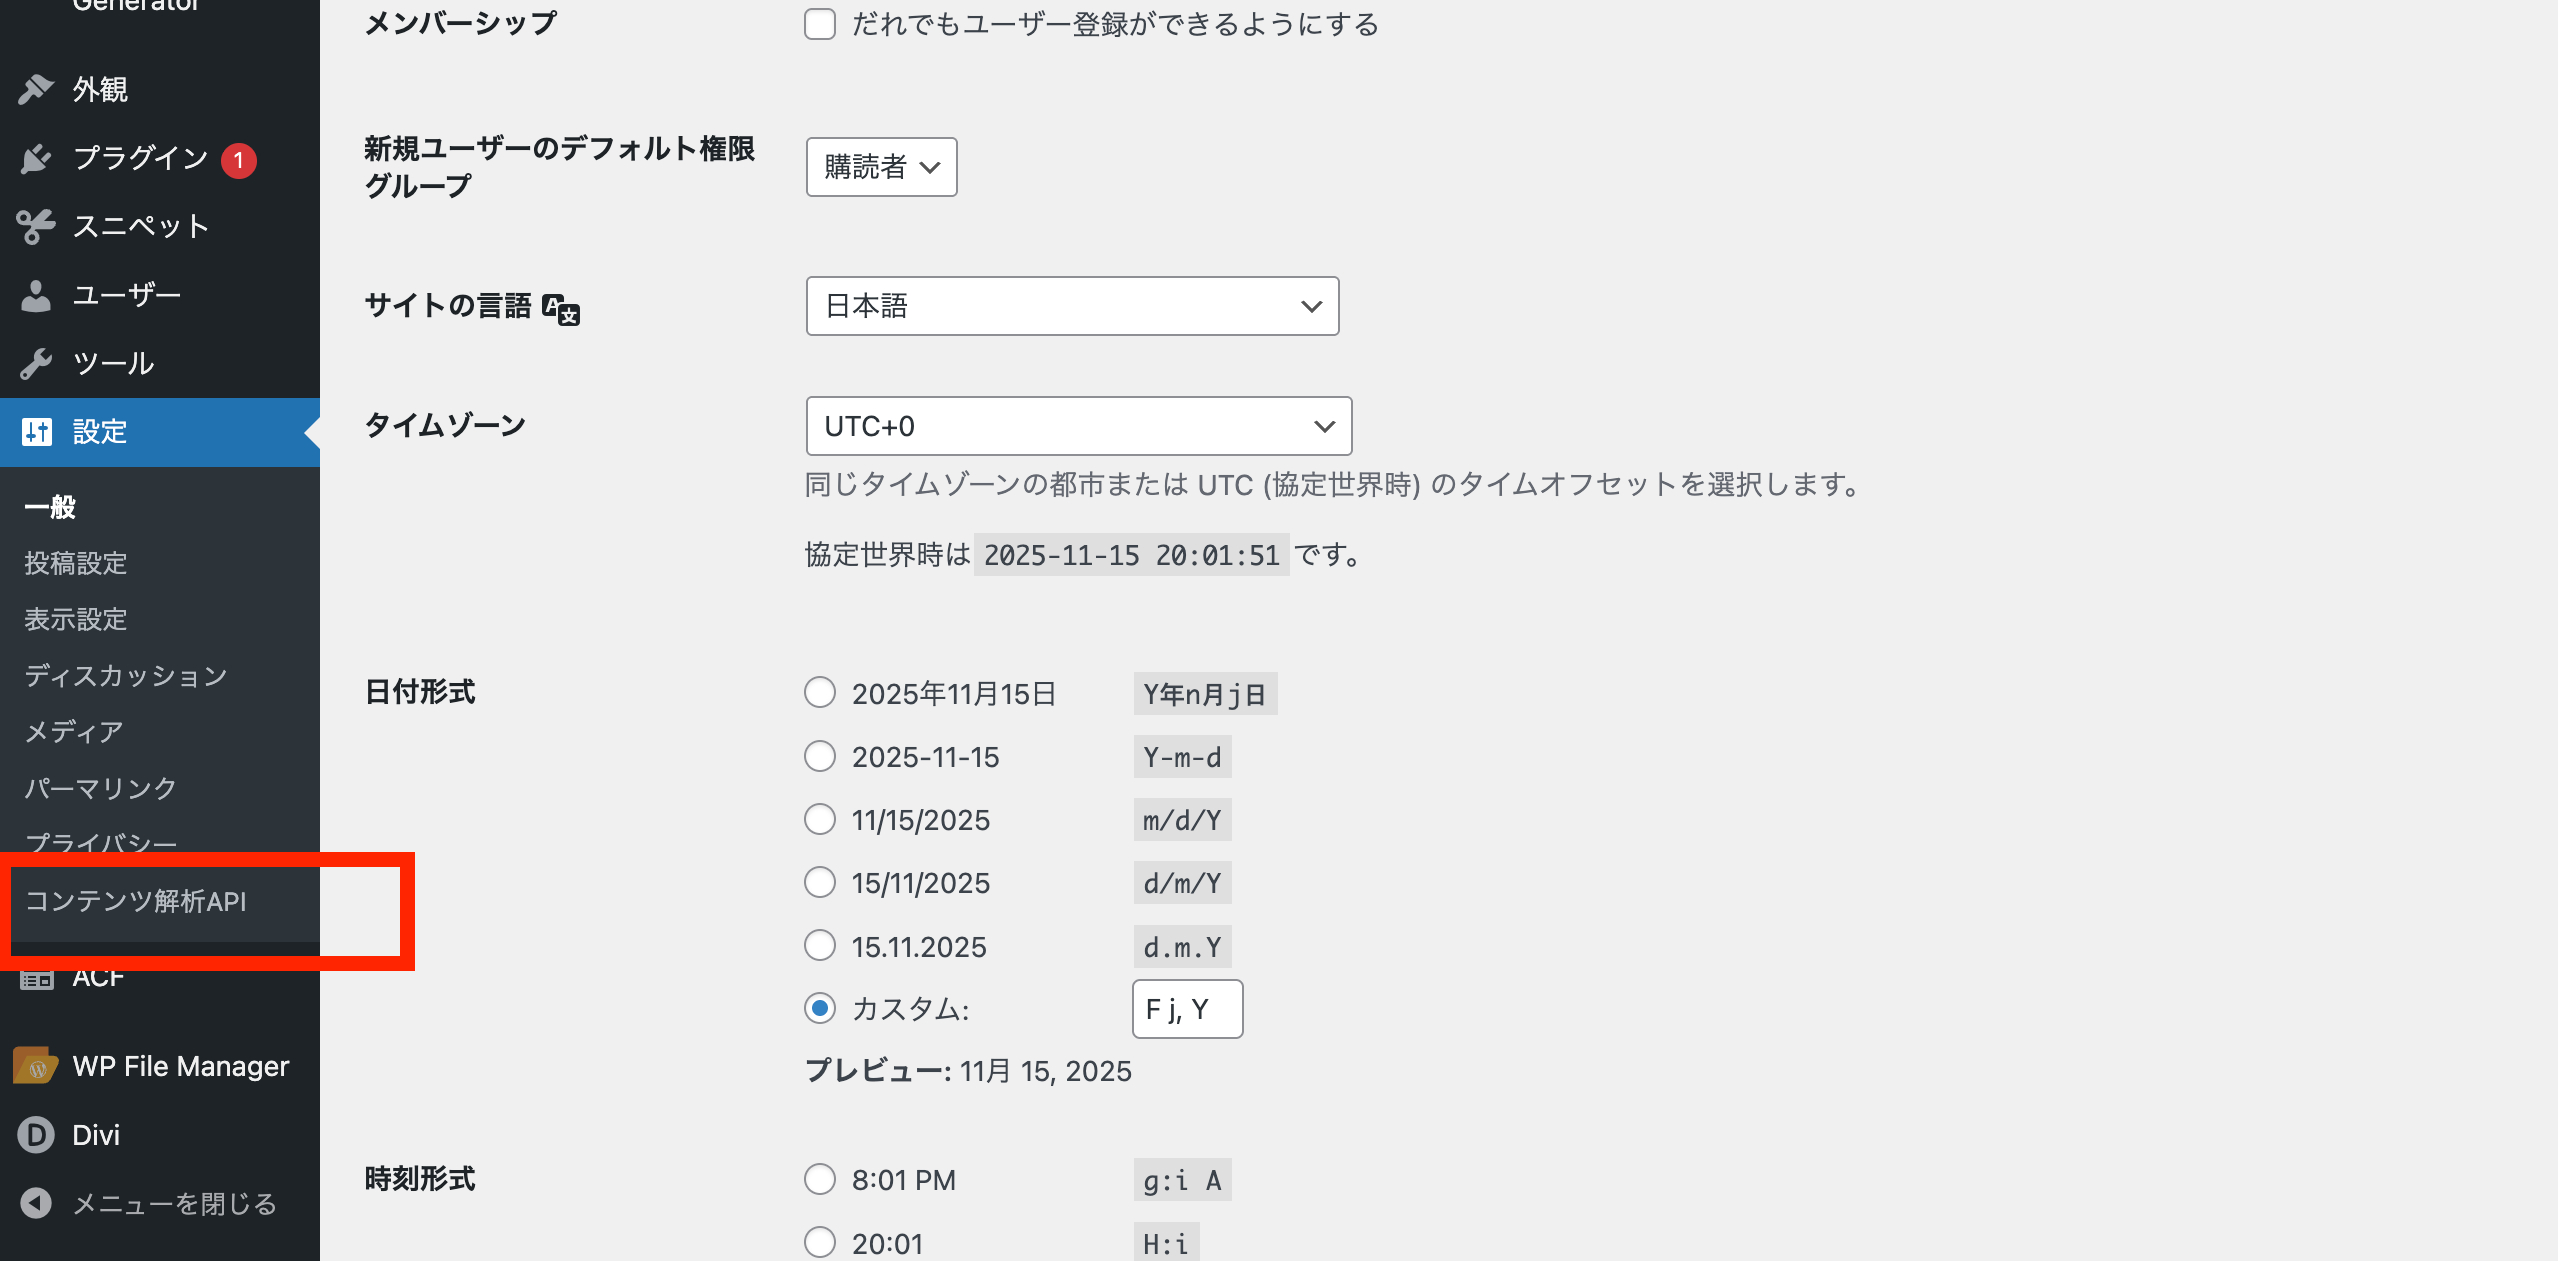Open ユーザー via the person icon

tap(36, 295)
